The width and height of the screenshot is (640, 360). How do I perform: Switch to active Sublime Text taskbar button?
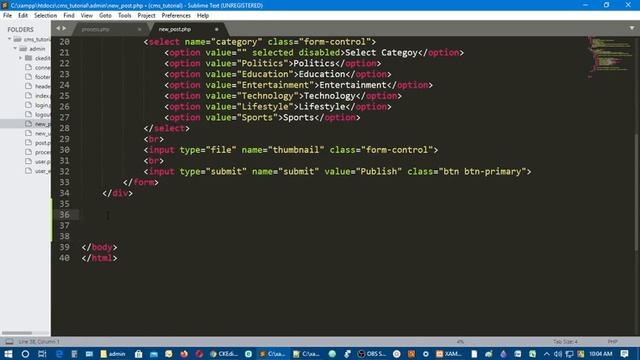click(273, 354)
